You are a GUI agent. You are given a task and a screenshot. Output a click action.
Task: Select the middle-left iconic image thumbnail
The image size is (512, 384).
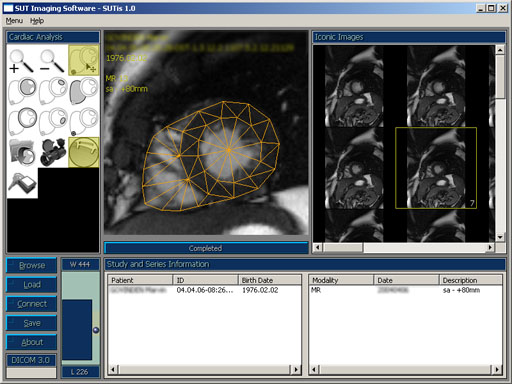pos(354,168)
